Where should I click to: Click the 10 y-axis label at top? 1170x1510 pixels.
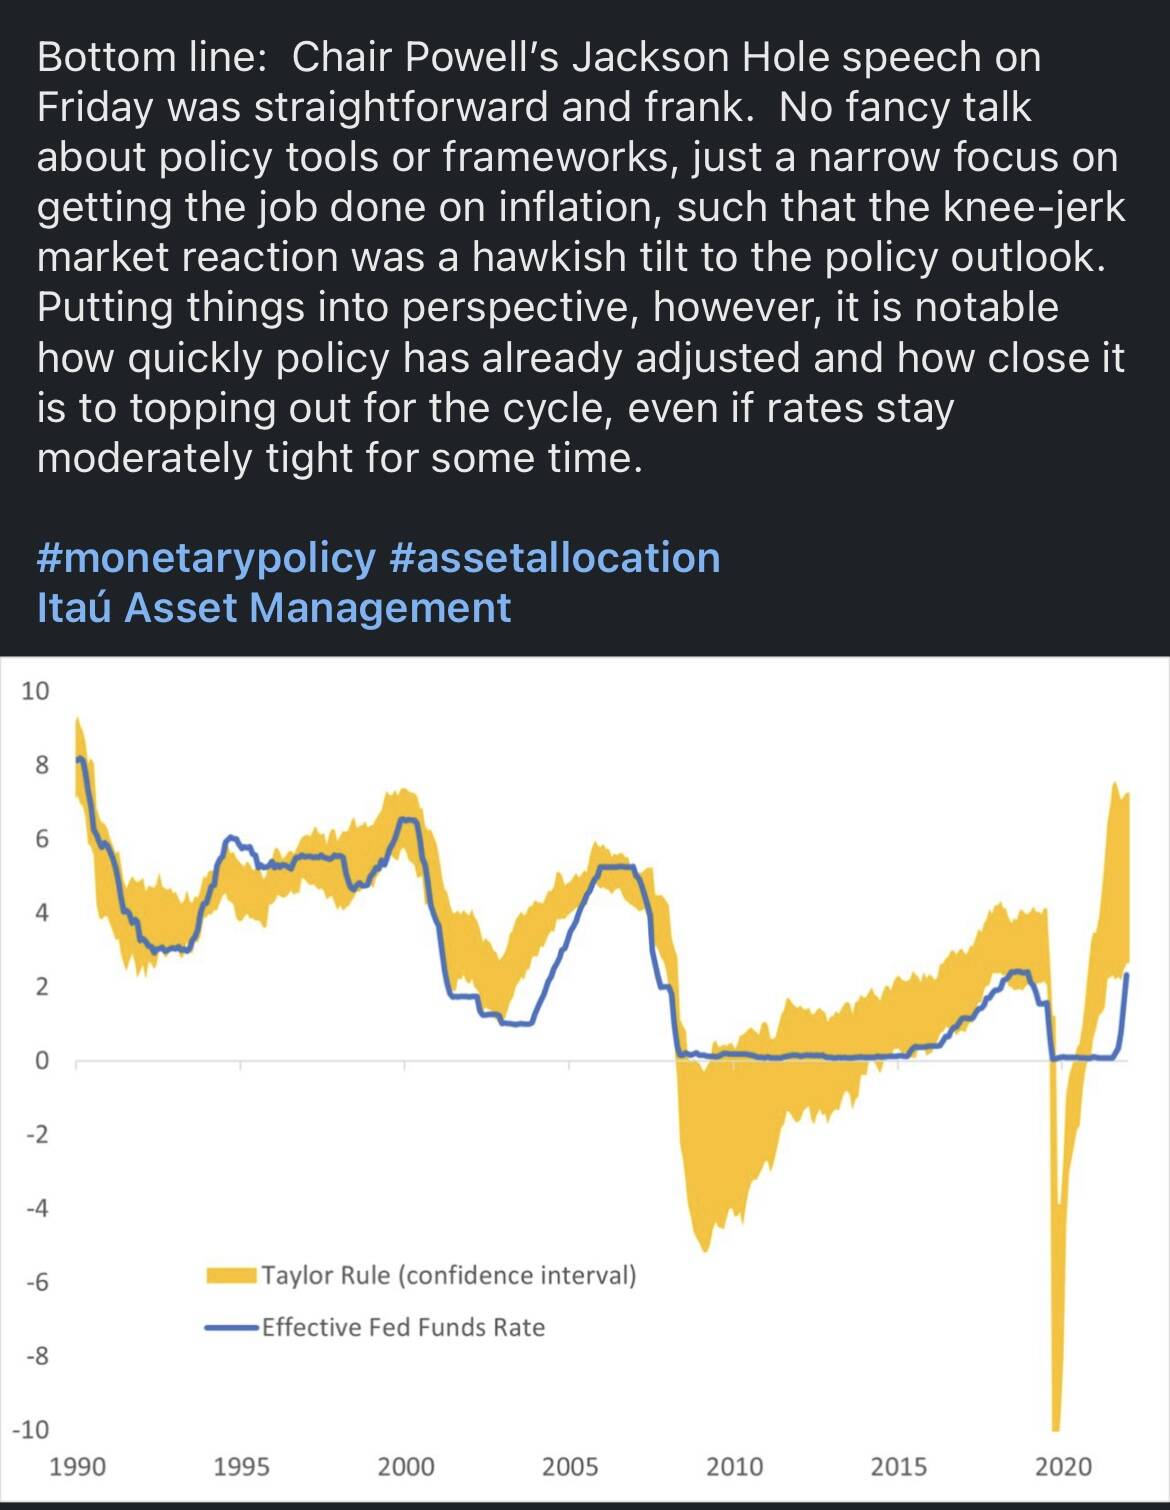[35, 691]
